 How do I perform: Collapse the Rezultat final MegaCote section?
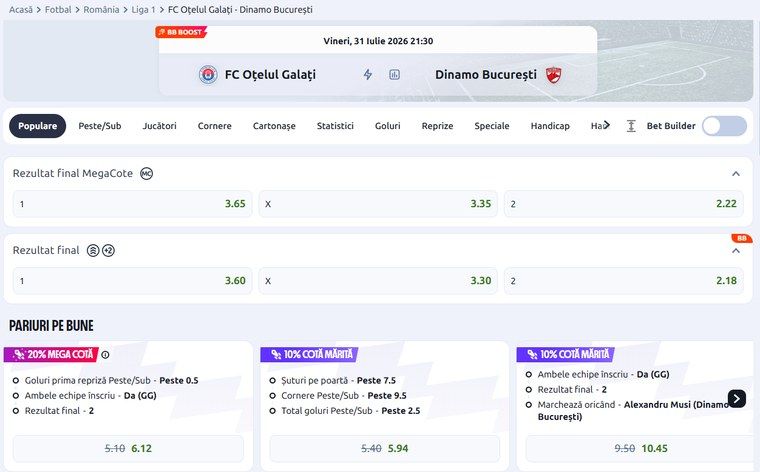736,173
